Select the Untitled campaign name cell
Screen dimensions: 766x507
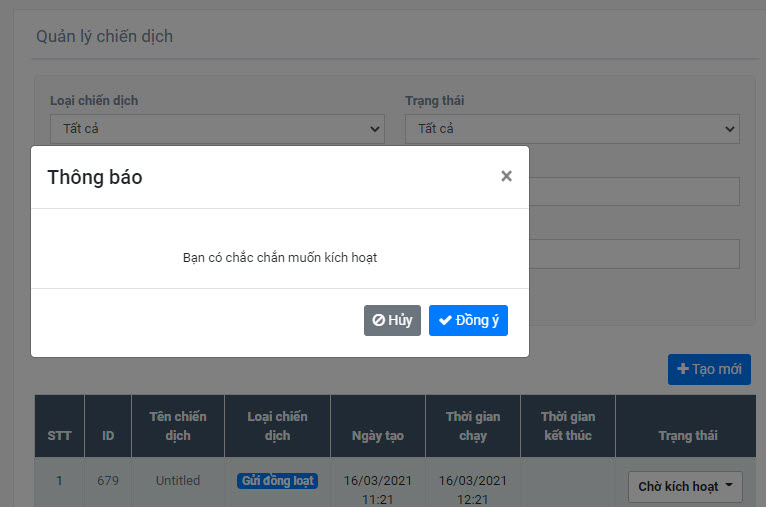(x=177, y=481)
